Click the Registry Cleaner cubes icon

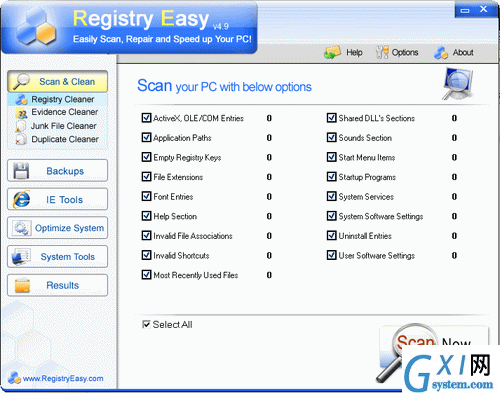[22, 99]
